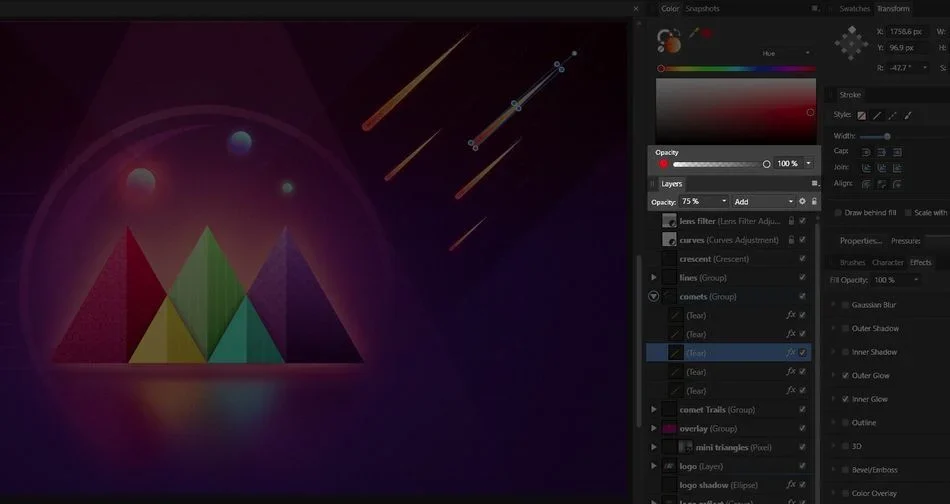Open the Layers panel options menu icon
950x504 pixels.
coord(815,183)
